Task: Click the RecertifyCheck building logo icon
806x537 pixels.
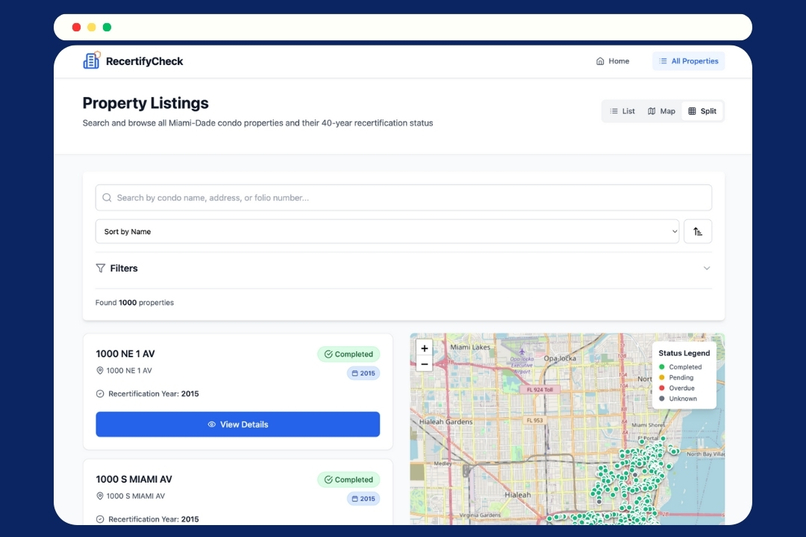Action: click(x=91, y=60)
